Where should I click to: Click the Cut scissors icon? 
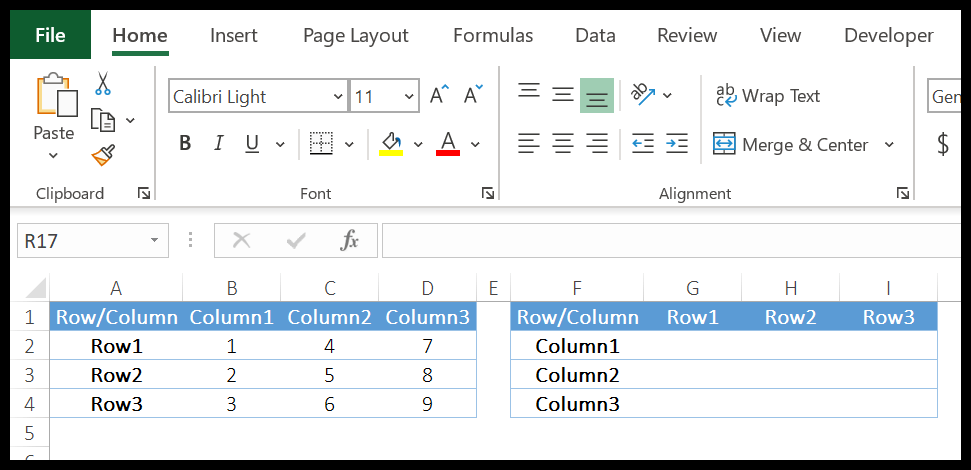103,84
